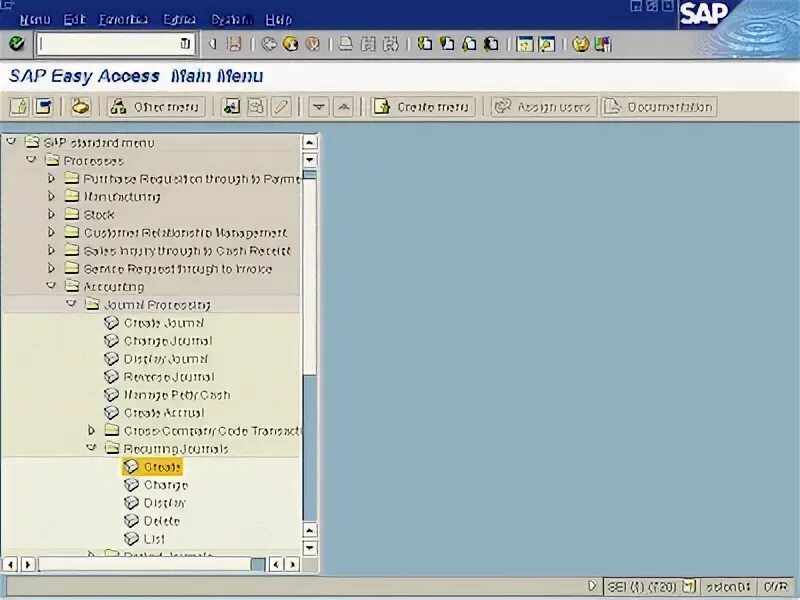Image resolution: width=800 pixels, height=600 pixels.
Task: Click the red Cancel icon
Action: [x=312, y=44]
